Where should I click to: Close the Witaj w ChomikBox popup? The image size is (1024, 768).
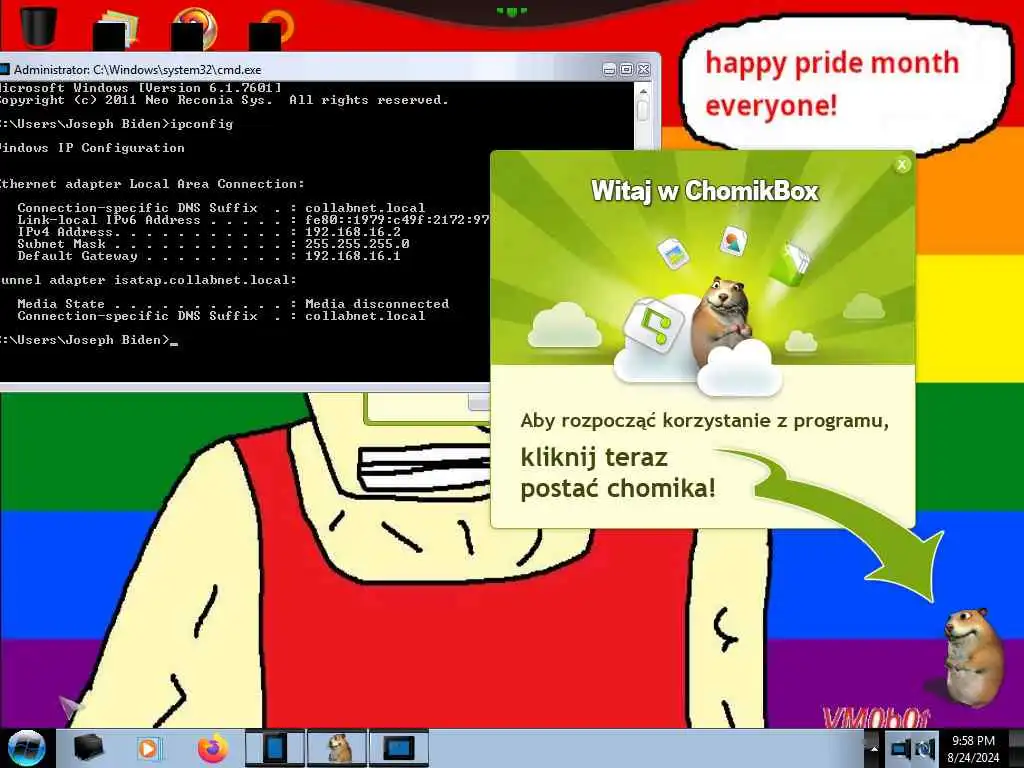[902, 165]
